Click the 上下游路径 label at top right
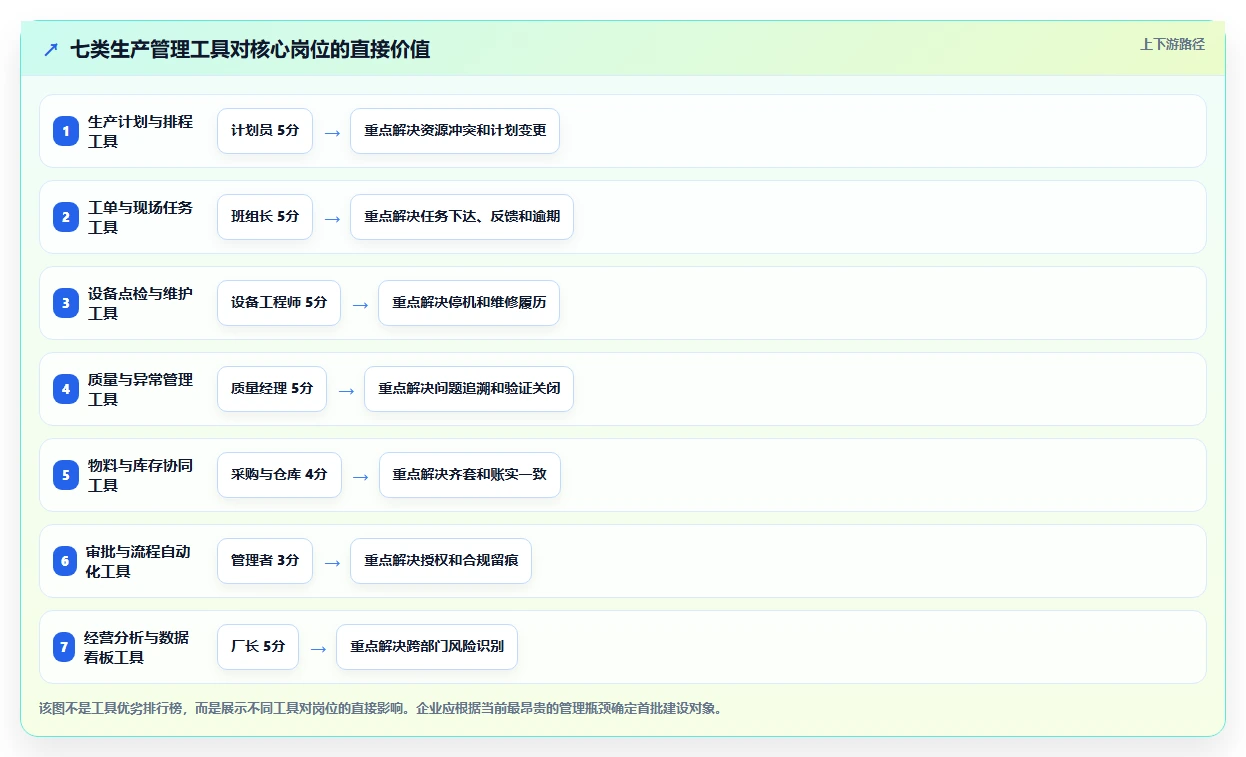Viewport: 1246px width, 757px height. click(x=1172, y=44)
